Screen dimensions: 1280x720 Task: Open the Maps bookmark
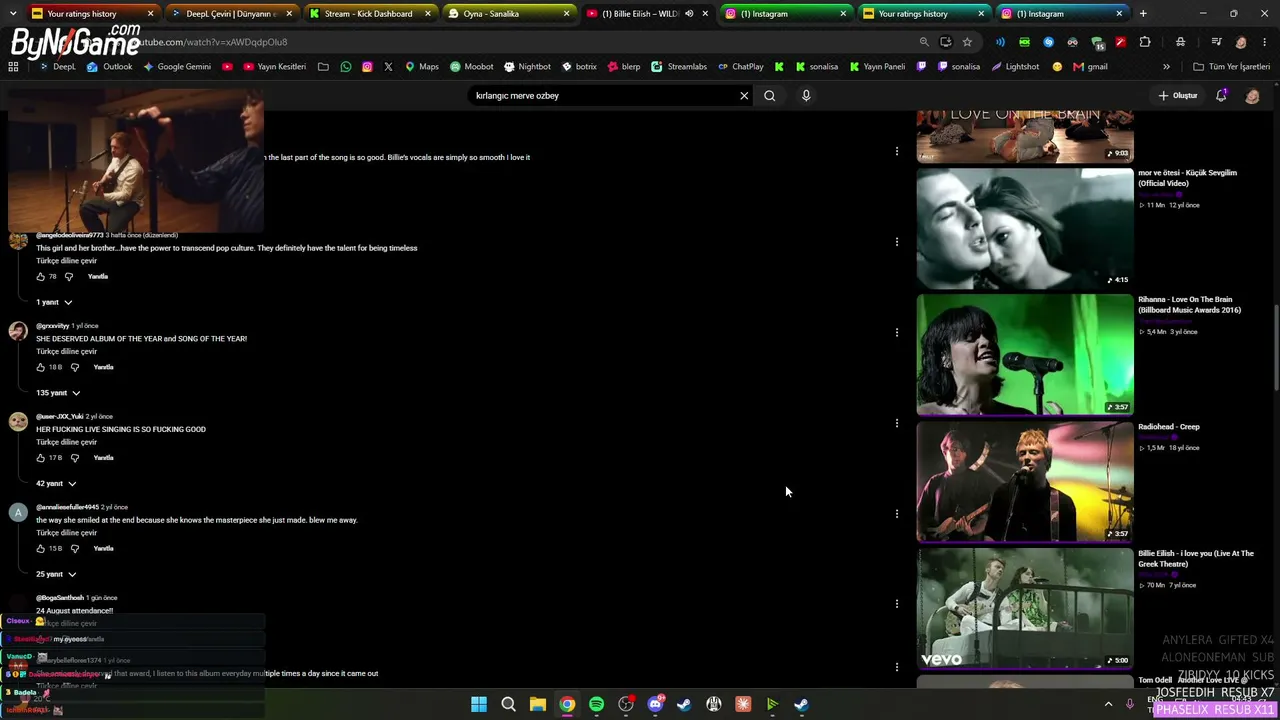(x=421, y=67)
